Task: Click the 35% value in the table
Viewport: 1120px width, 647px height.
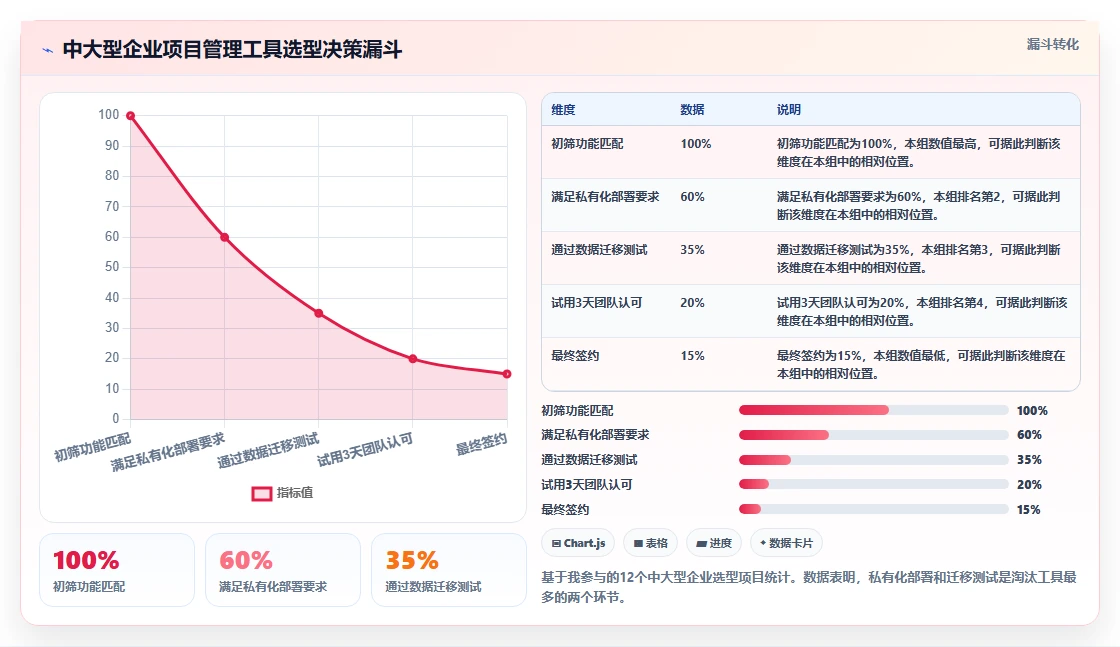Action: [x=692, y=250]
